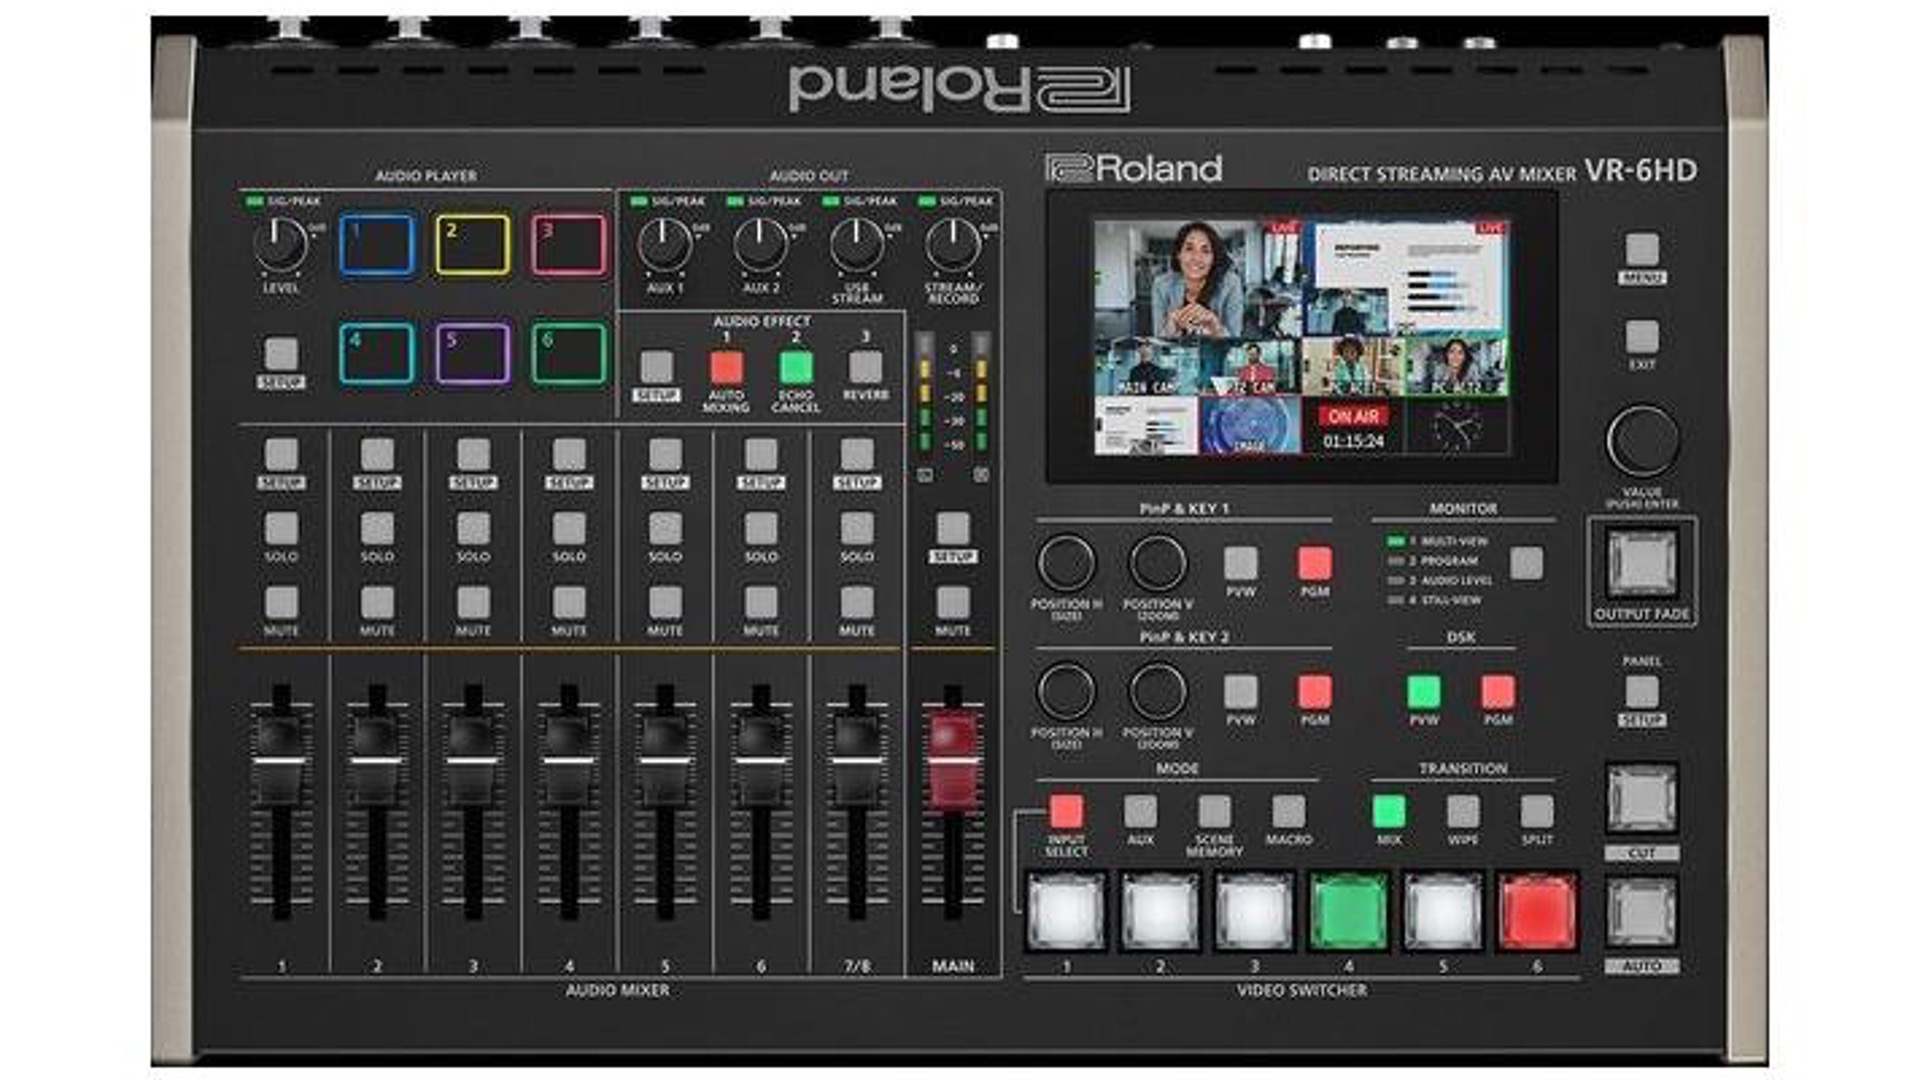The width and height of the screenshot is (1920, 1080).
Task: Open Audio Player SETUP button
Action: [281, 354]
